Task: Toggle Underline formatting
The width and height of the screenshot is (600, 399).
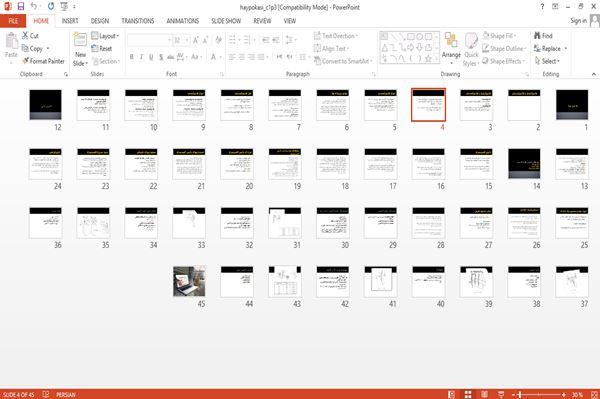Action: pos(151,57)
